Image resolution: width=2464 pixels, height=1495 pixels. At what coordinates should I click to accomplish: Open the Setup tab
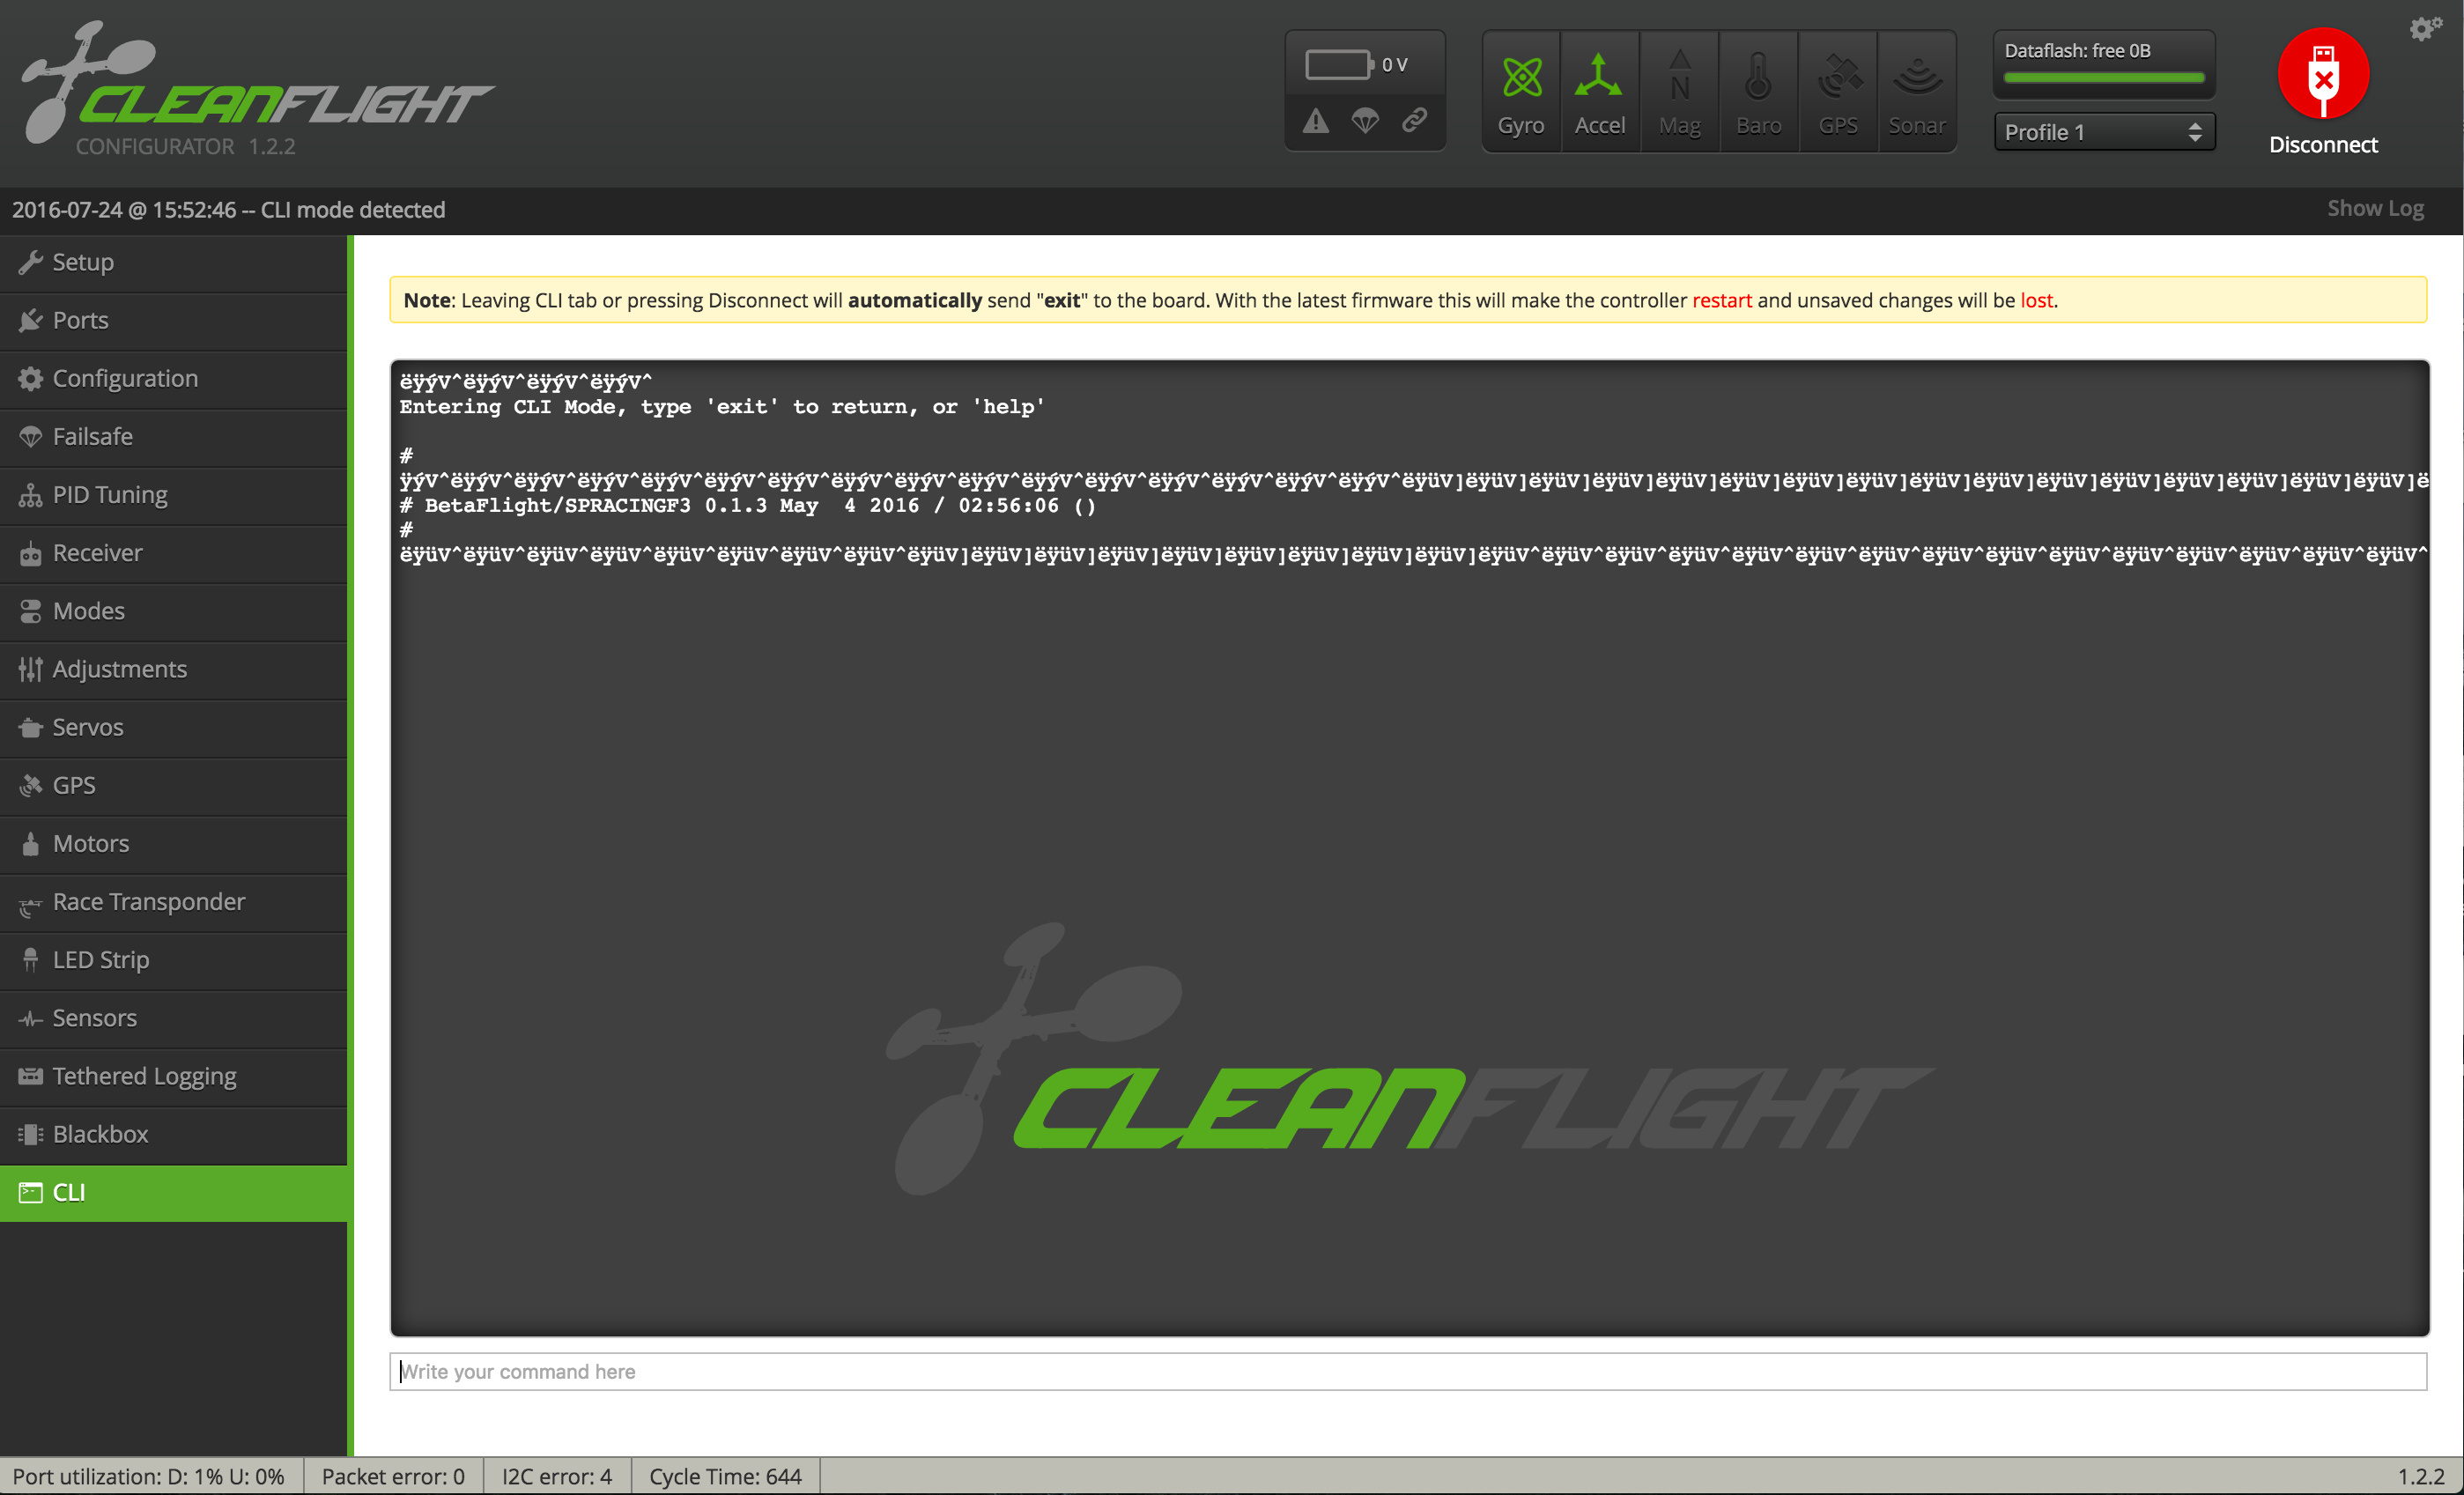174,263
